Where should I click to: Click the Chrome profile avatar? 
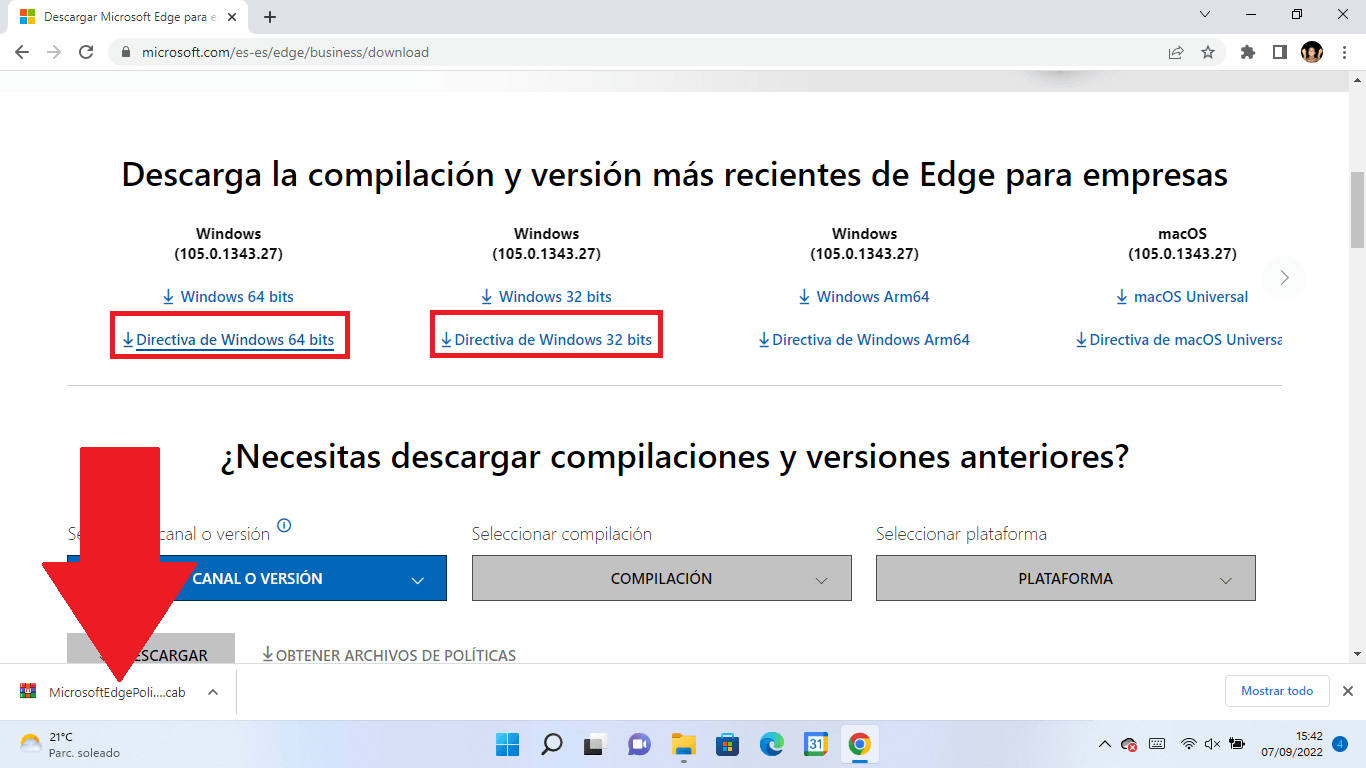[1312, 52]
